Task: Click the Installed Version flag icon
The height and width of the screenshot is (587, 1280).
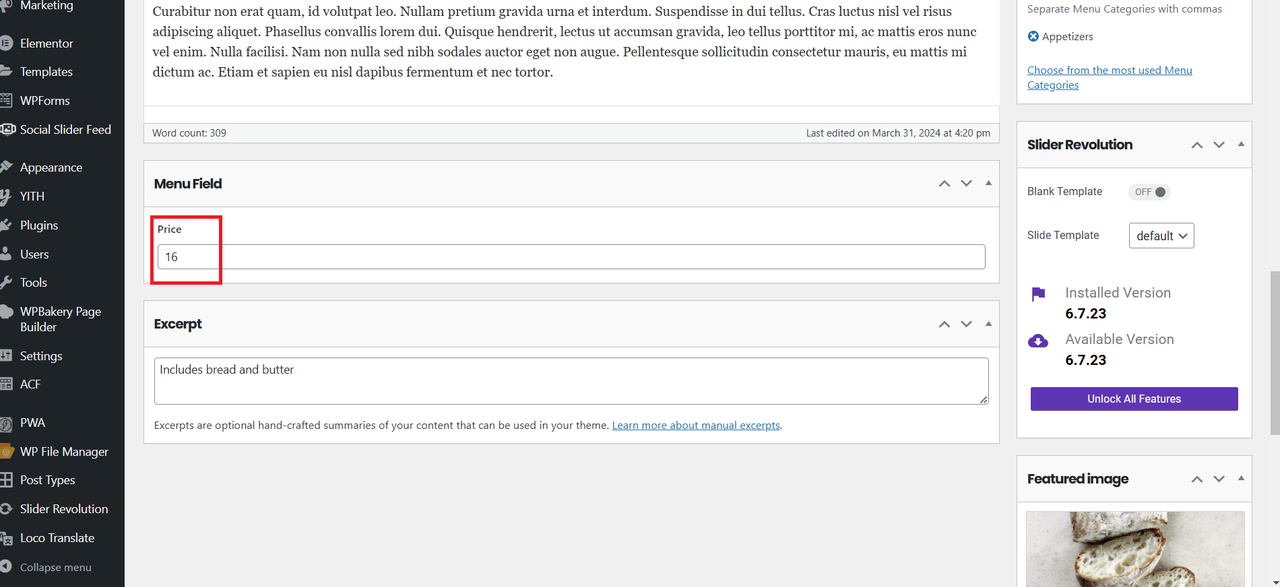Action: (1038, 294)
